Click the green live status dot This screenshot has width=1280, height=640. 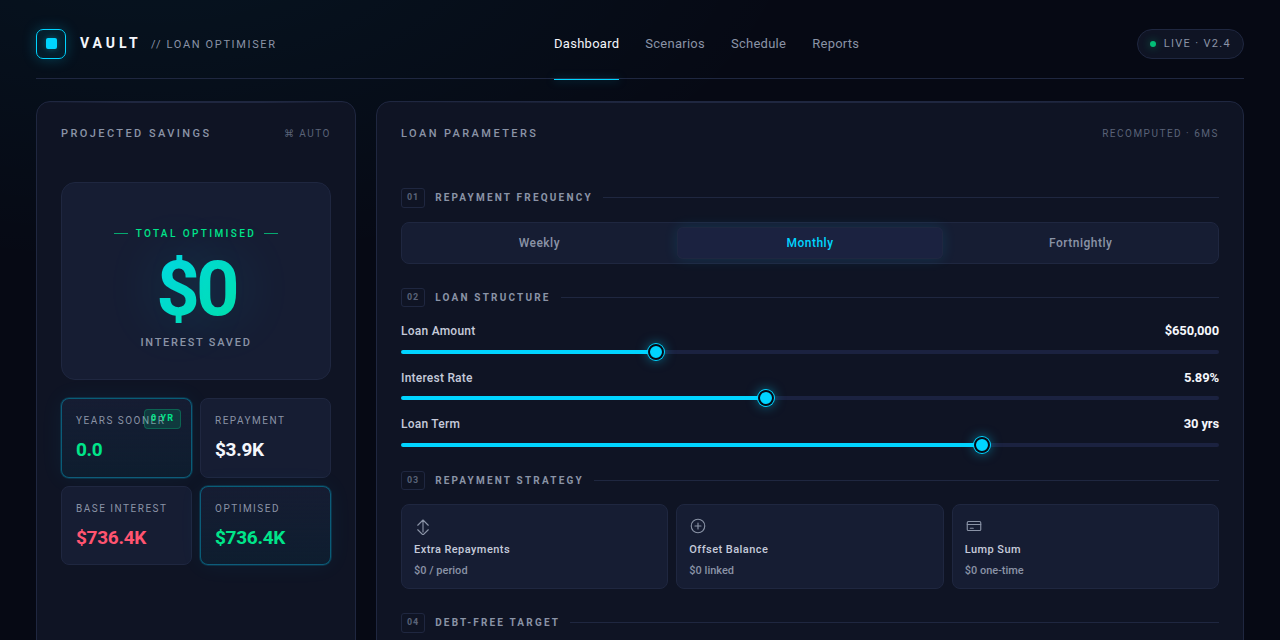coord(1153,44)
